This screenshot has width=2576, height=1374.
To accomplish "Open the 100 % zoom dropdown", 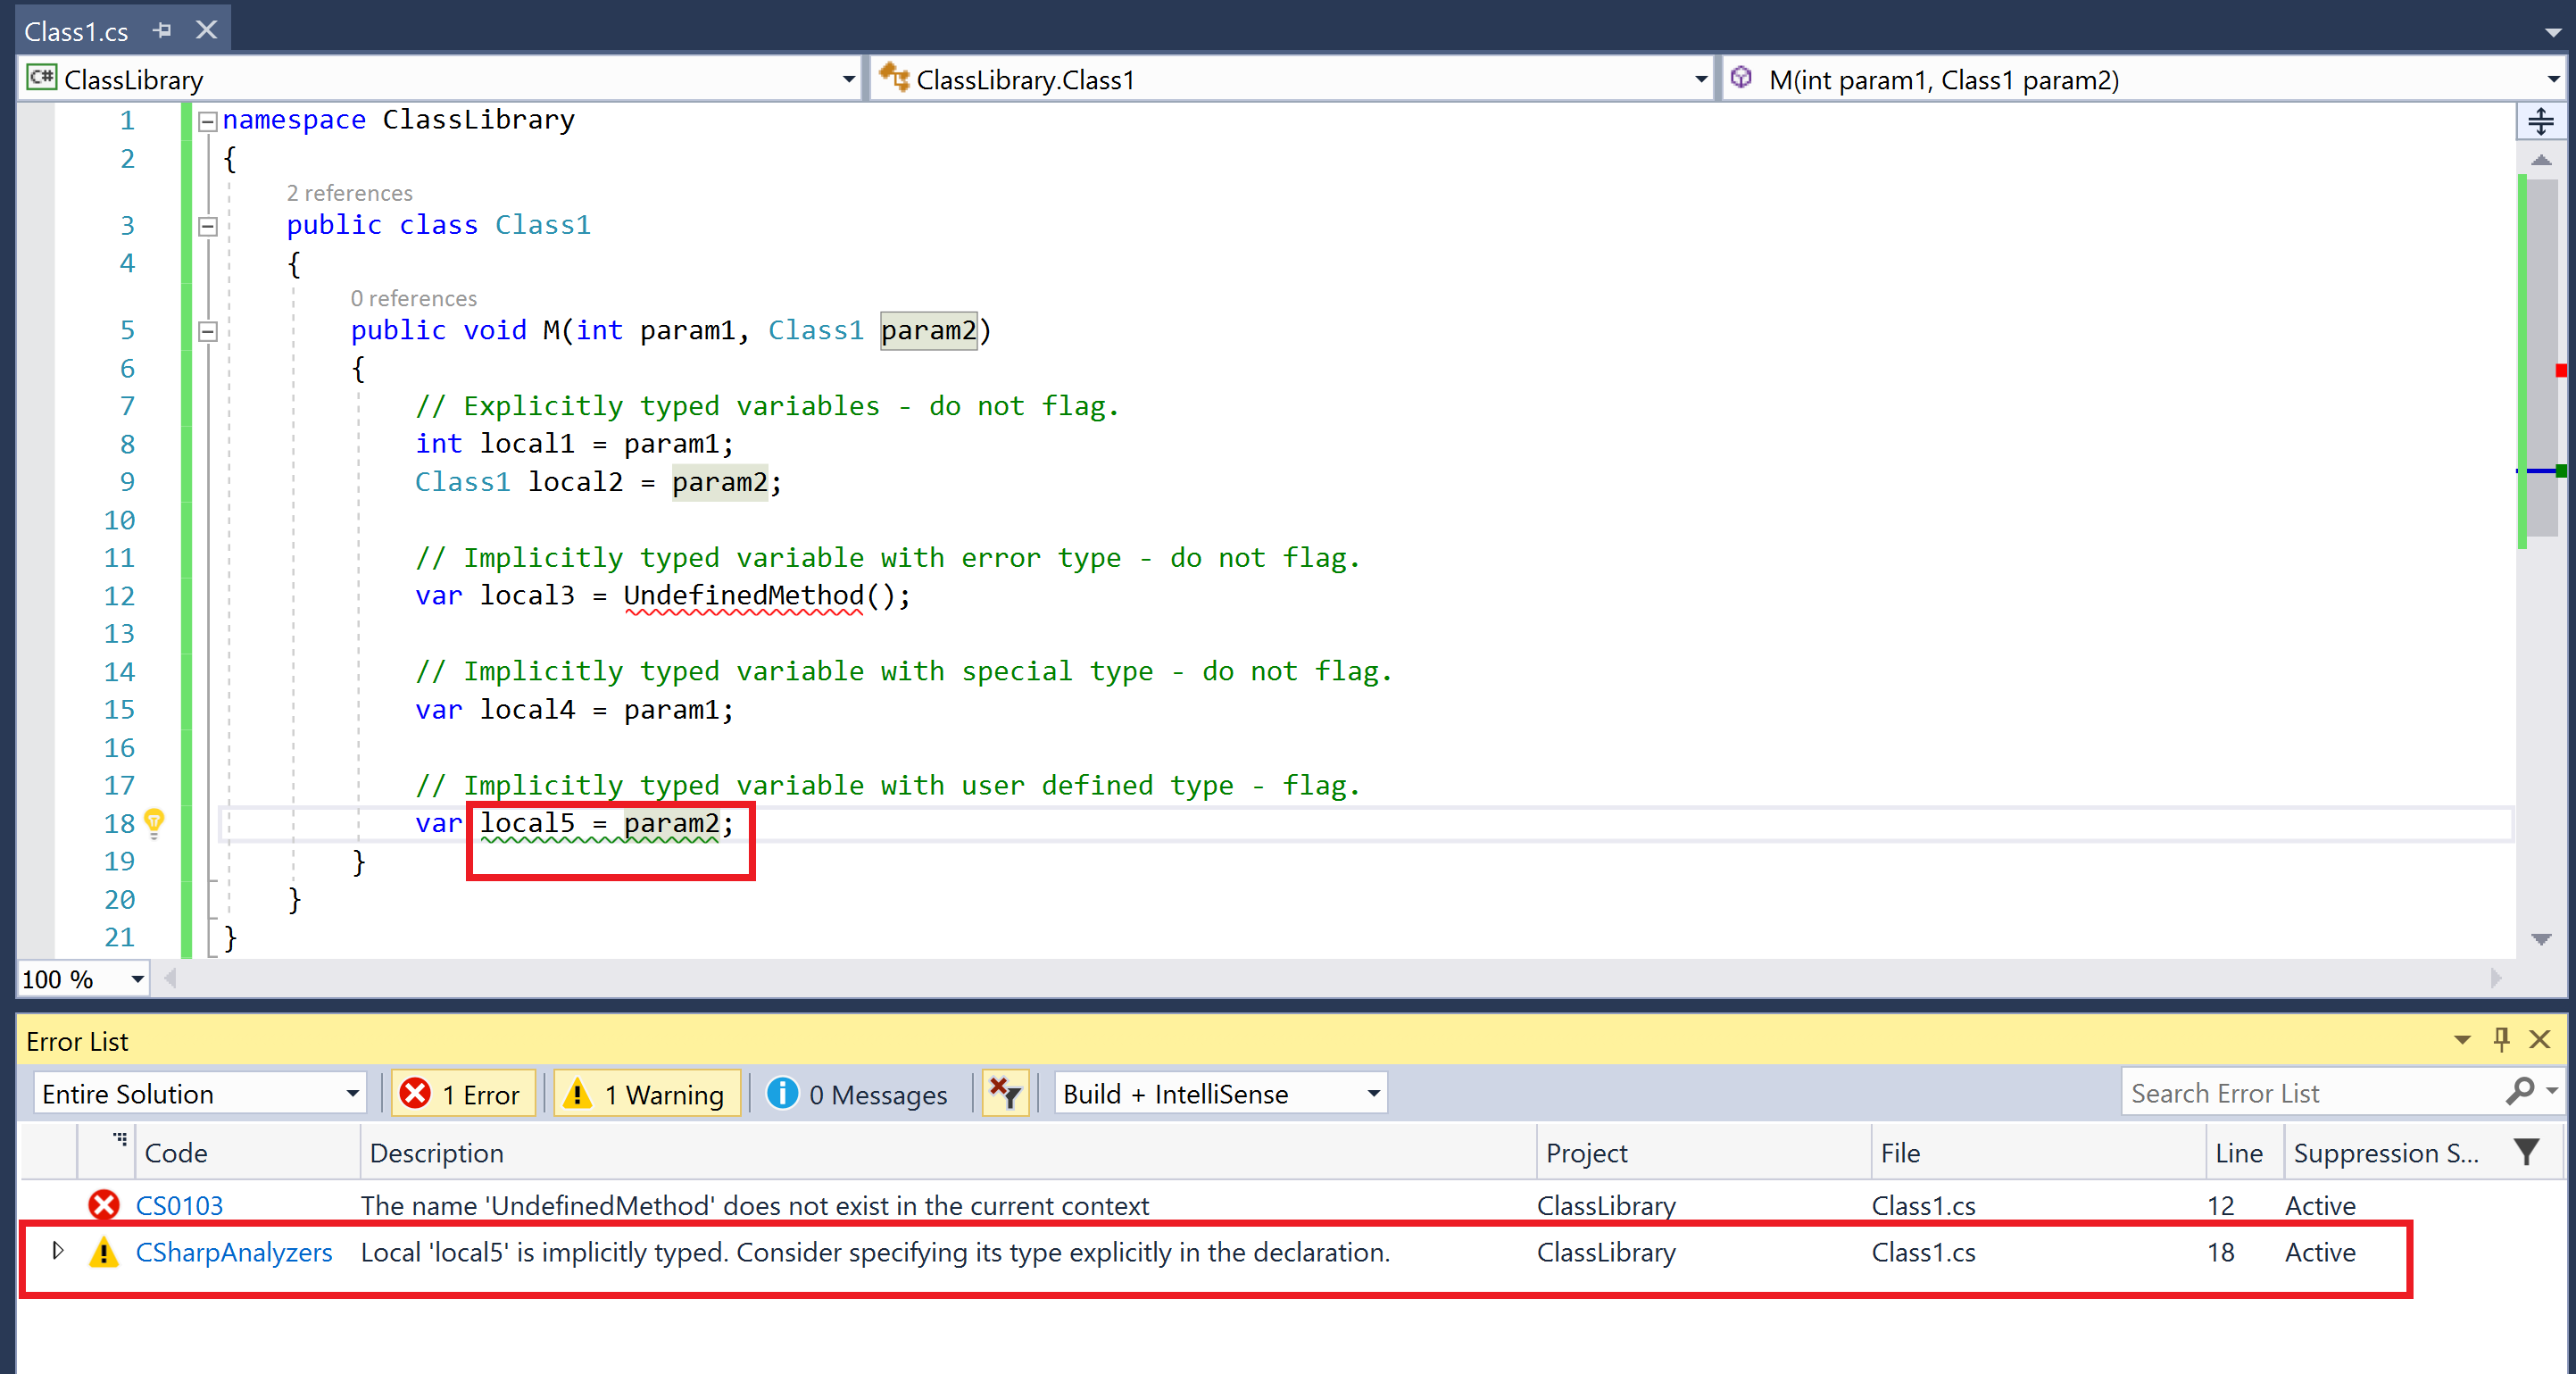I will tap(137, 979).
